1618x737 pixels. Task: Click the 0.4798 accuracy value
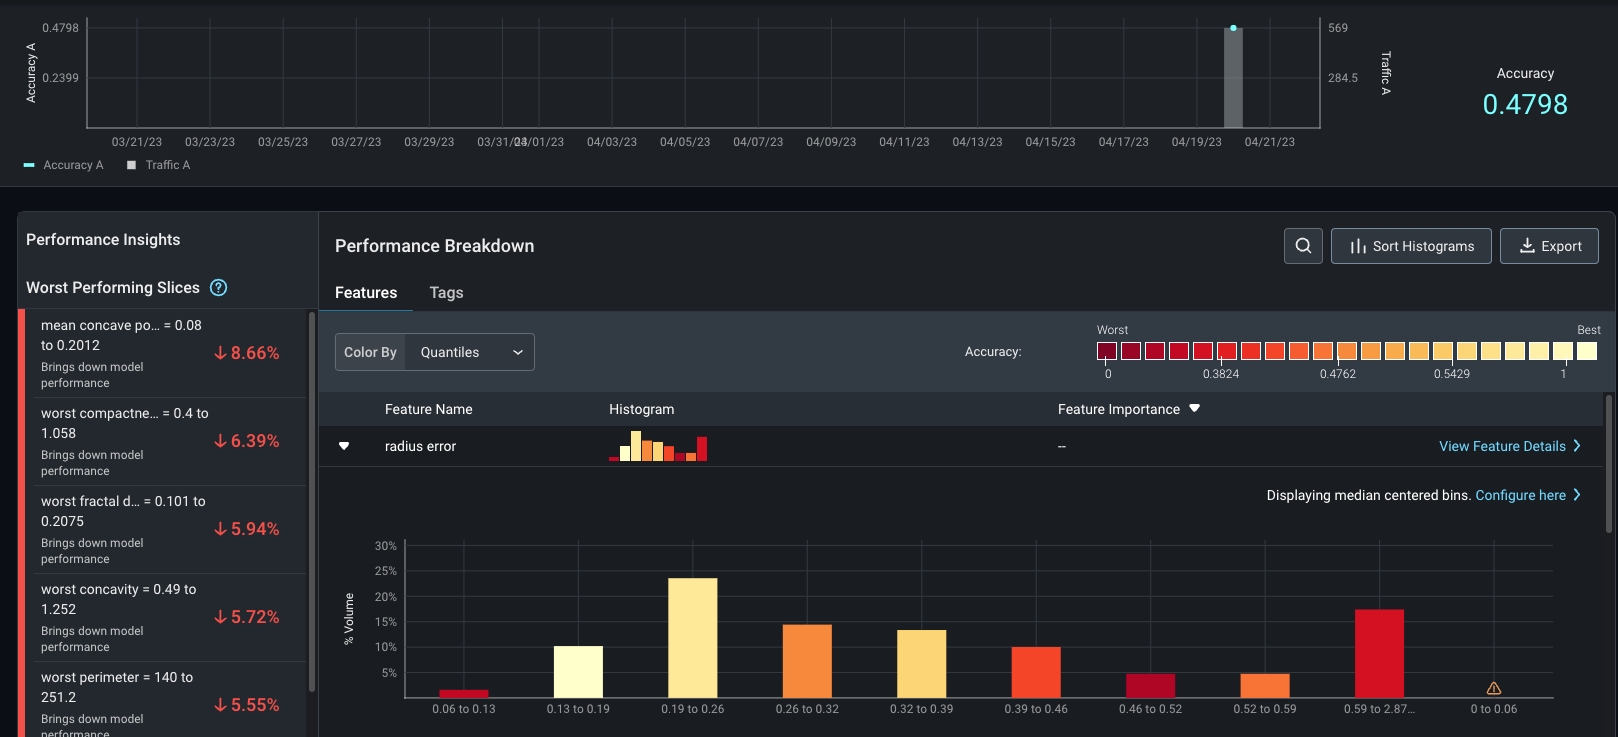click(1525, 104)
